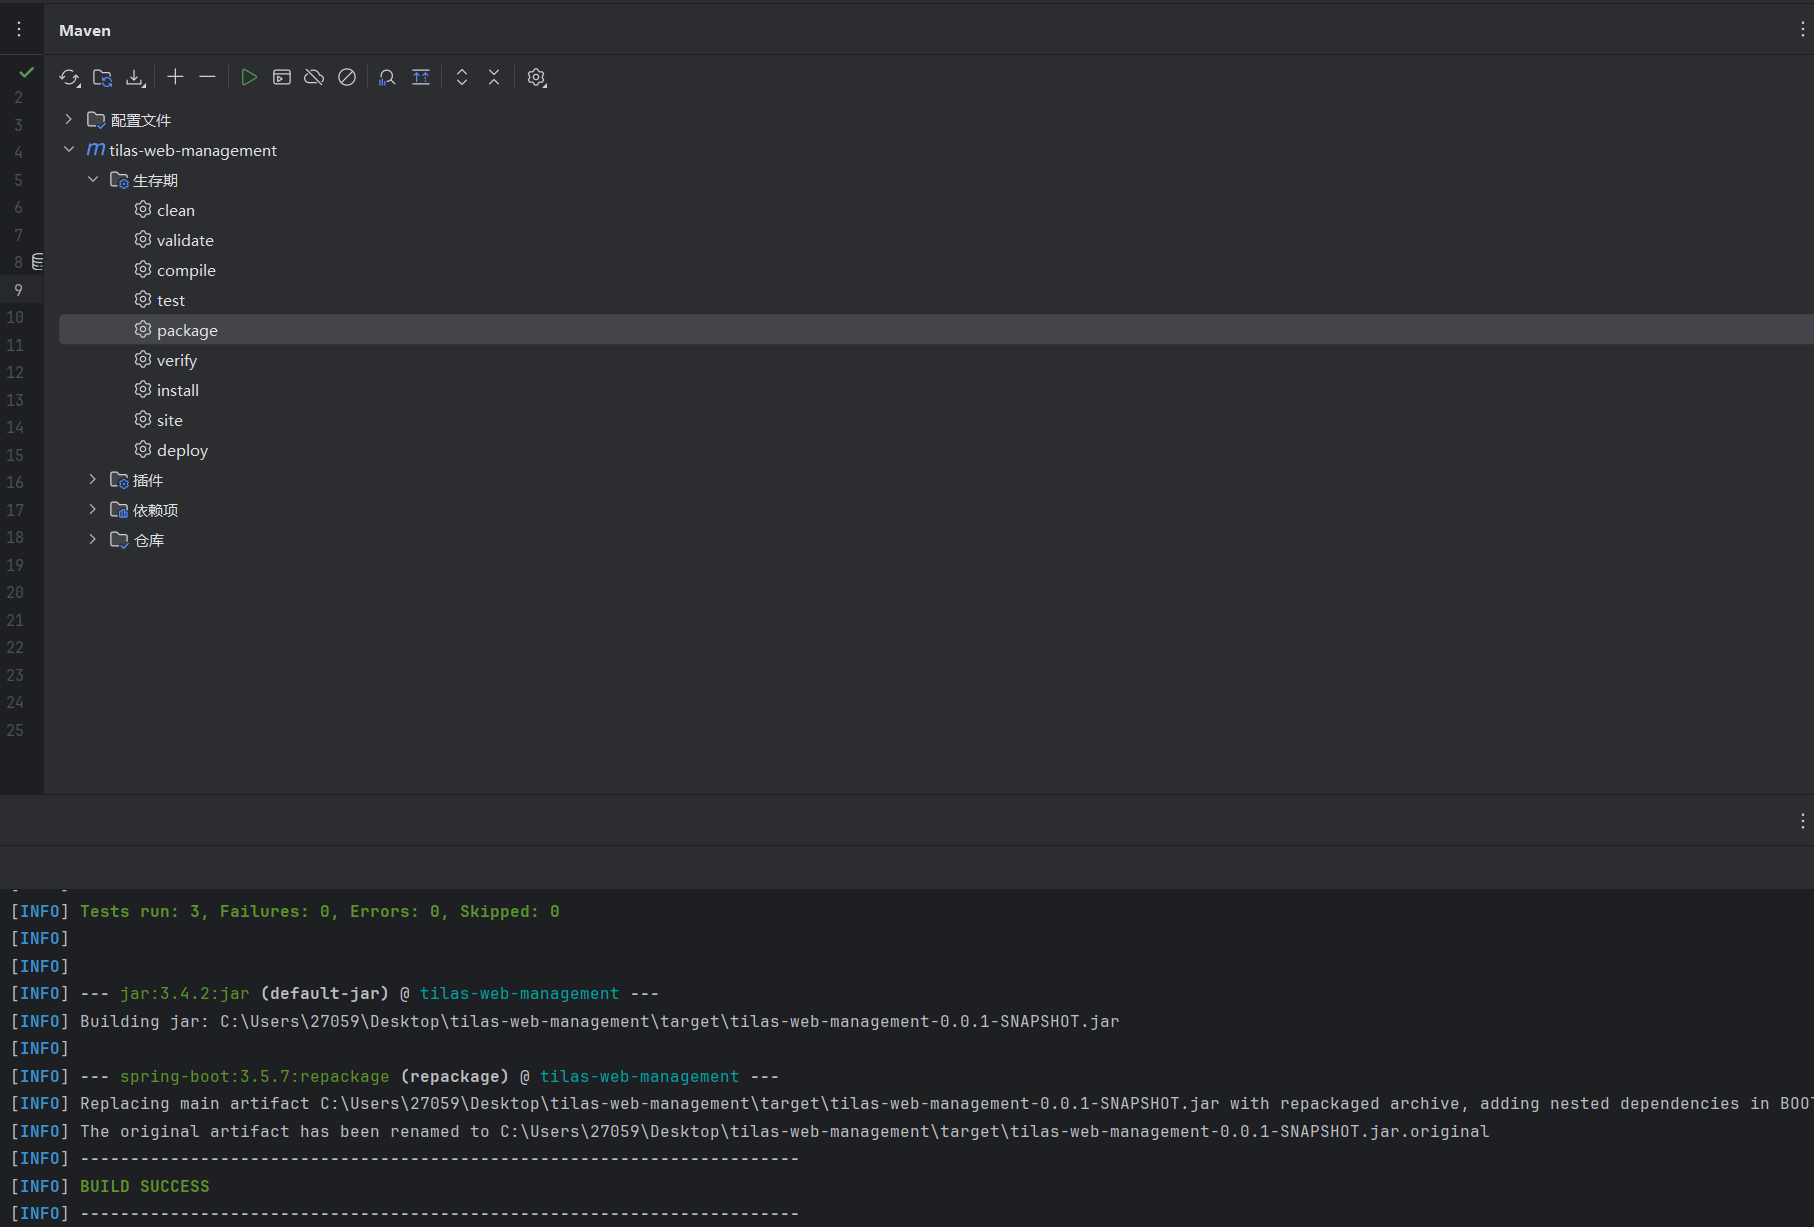The width and height of the screenshot is (1814, 1227).
Task: Collapse all Maven tree nodes
Action: click(494, 77)
